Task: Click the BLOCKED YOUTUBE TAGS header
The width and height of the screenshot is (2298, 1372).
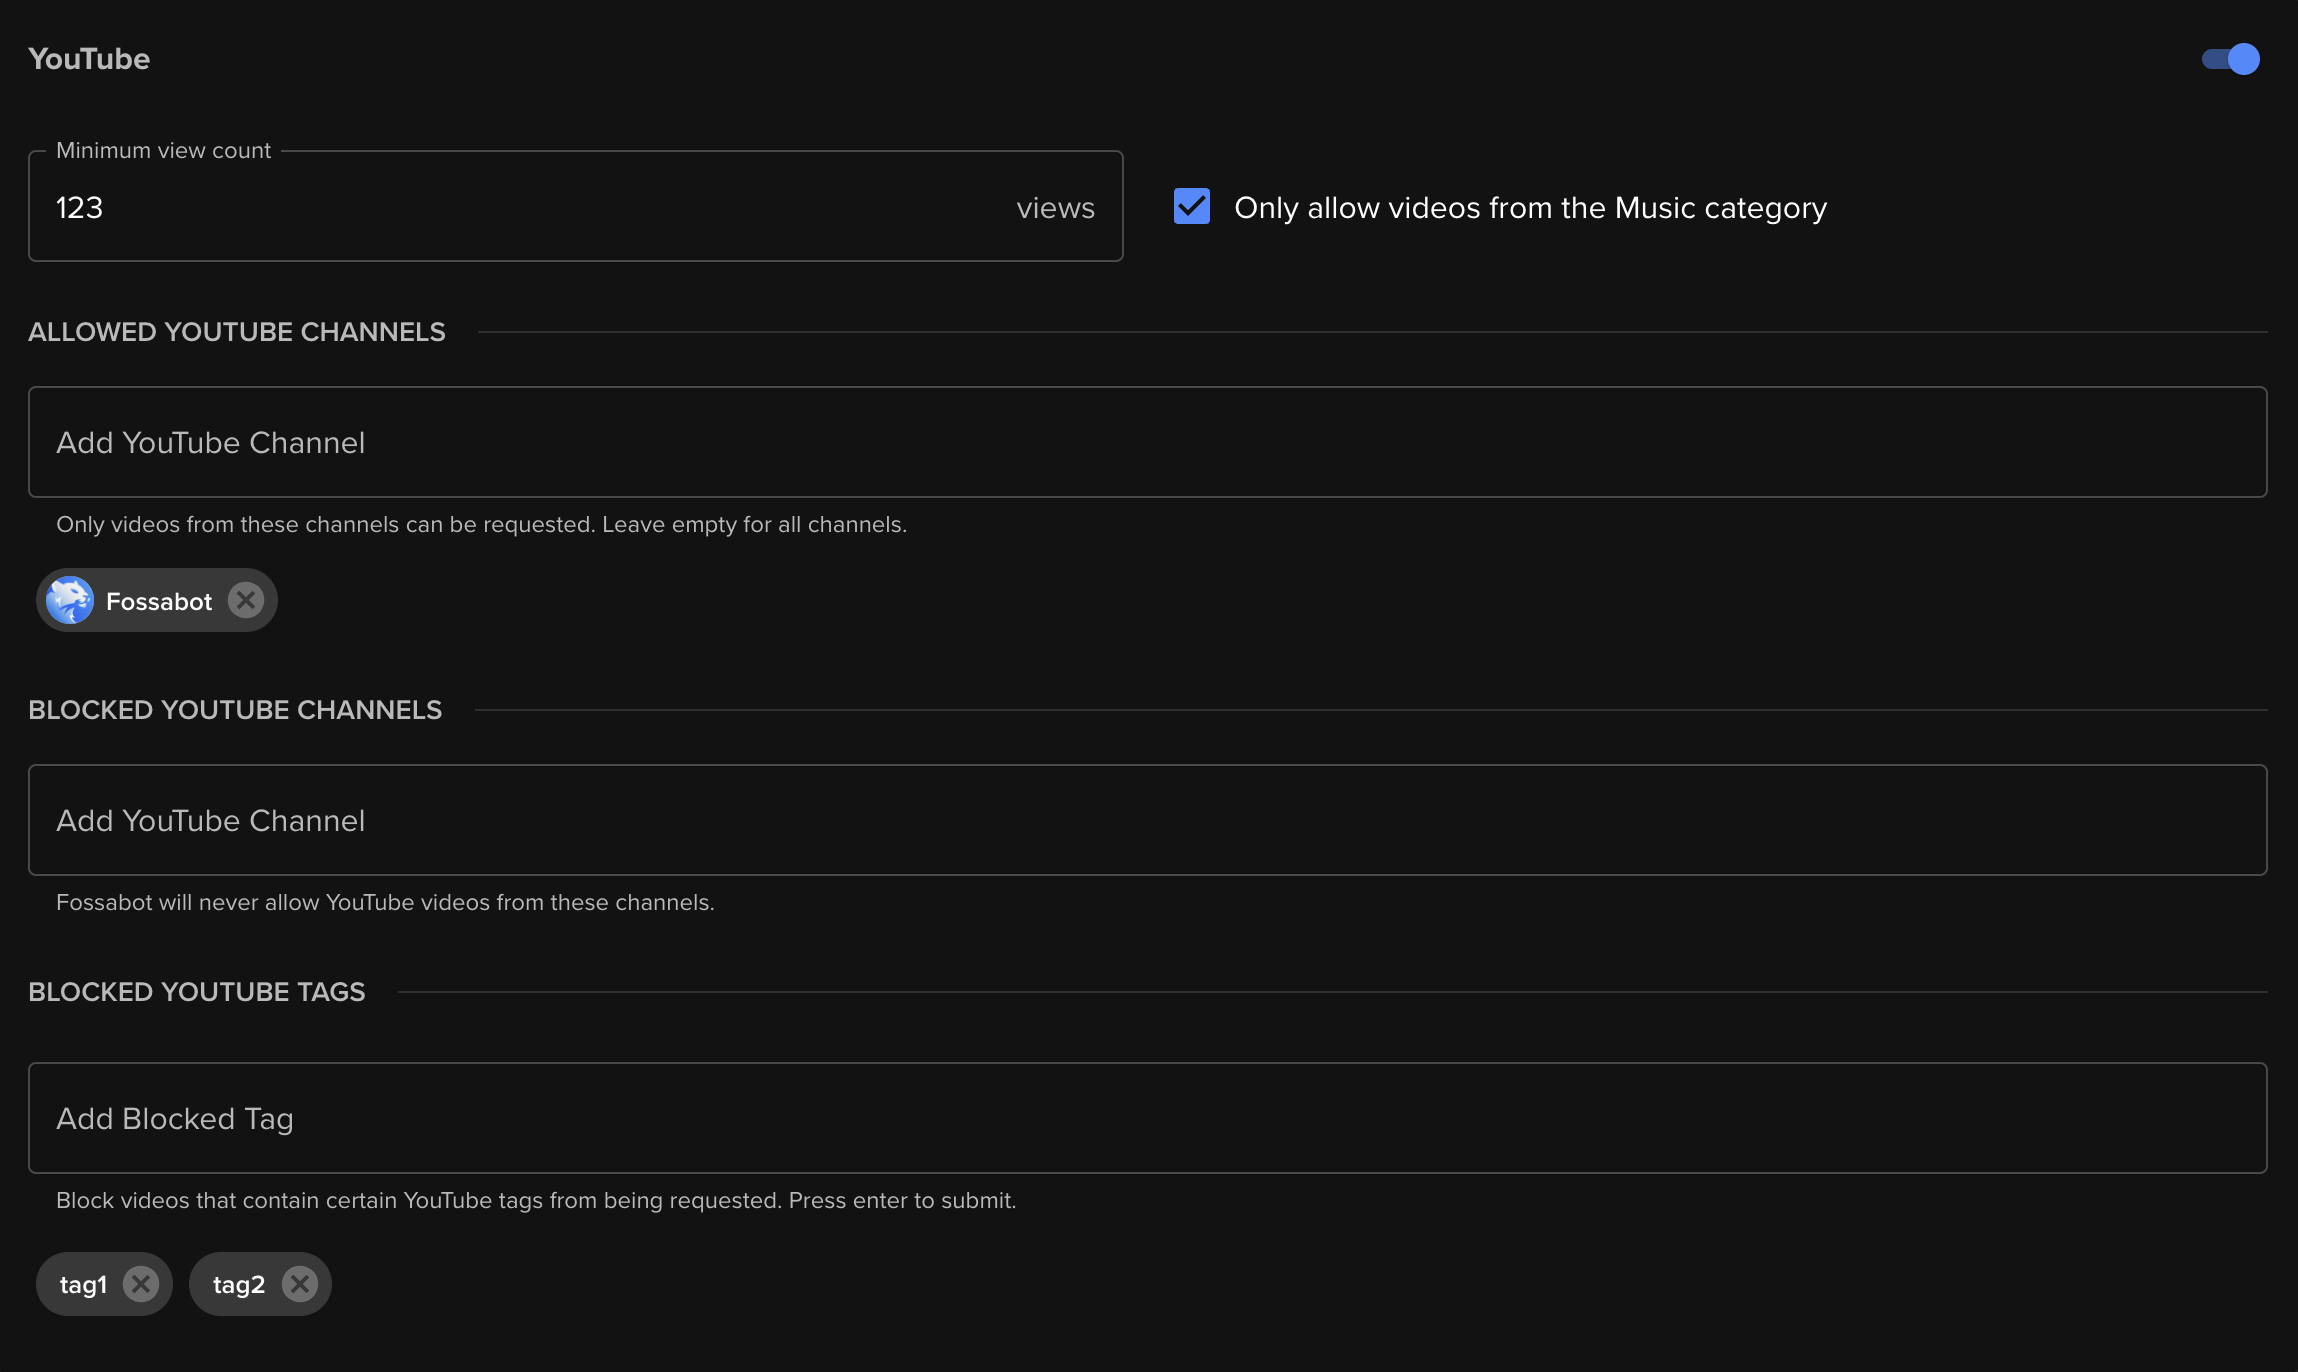Action: tap(196, 991)
